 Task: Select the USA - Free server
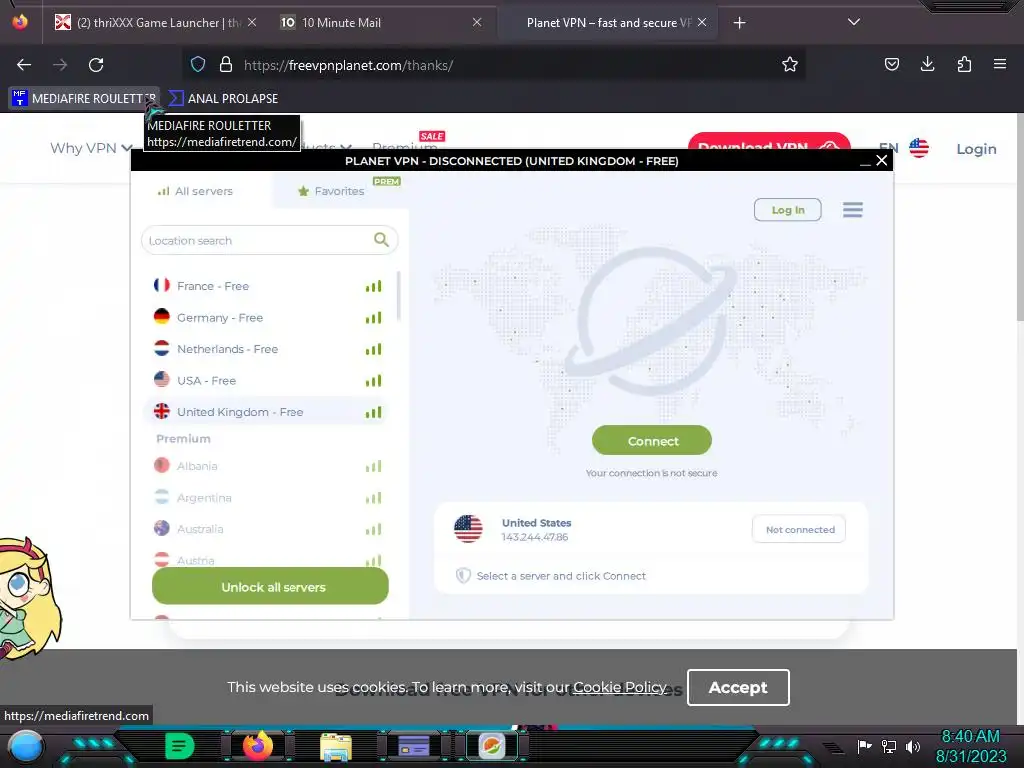click(267, 380)
